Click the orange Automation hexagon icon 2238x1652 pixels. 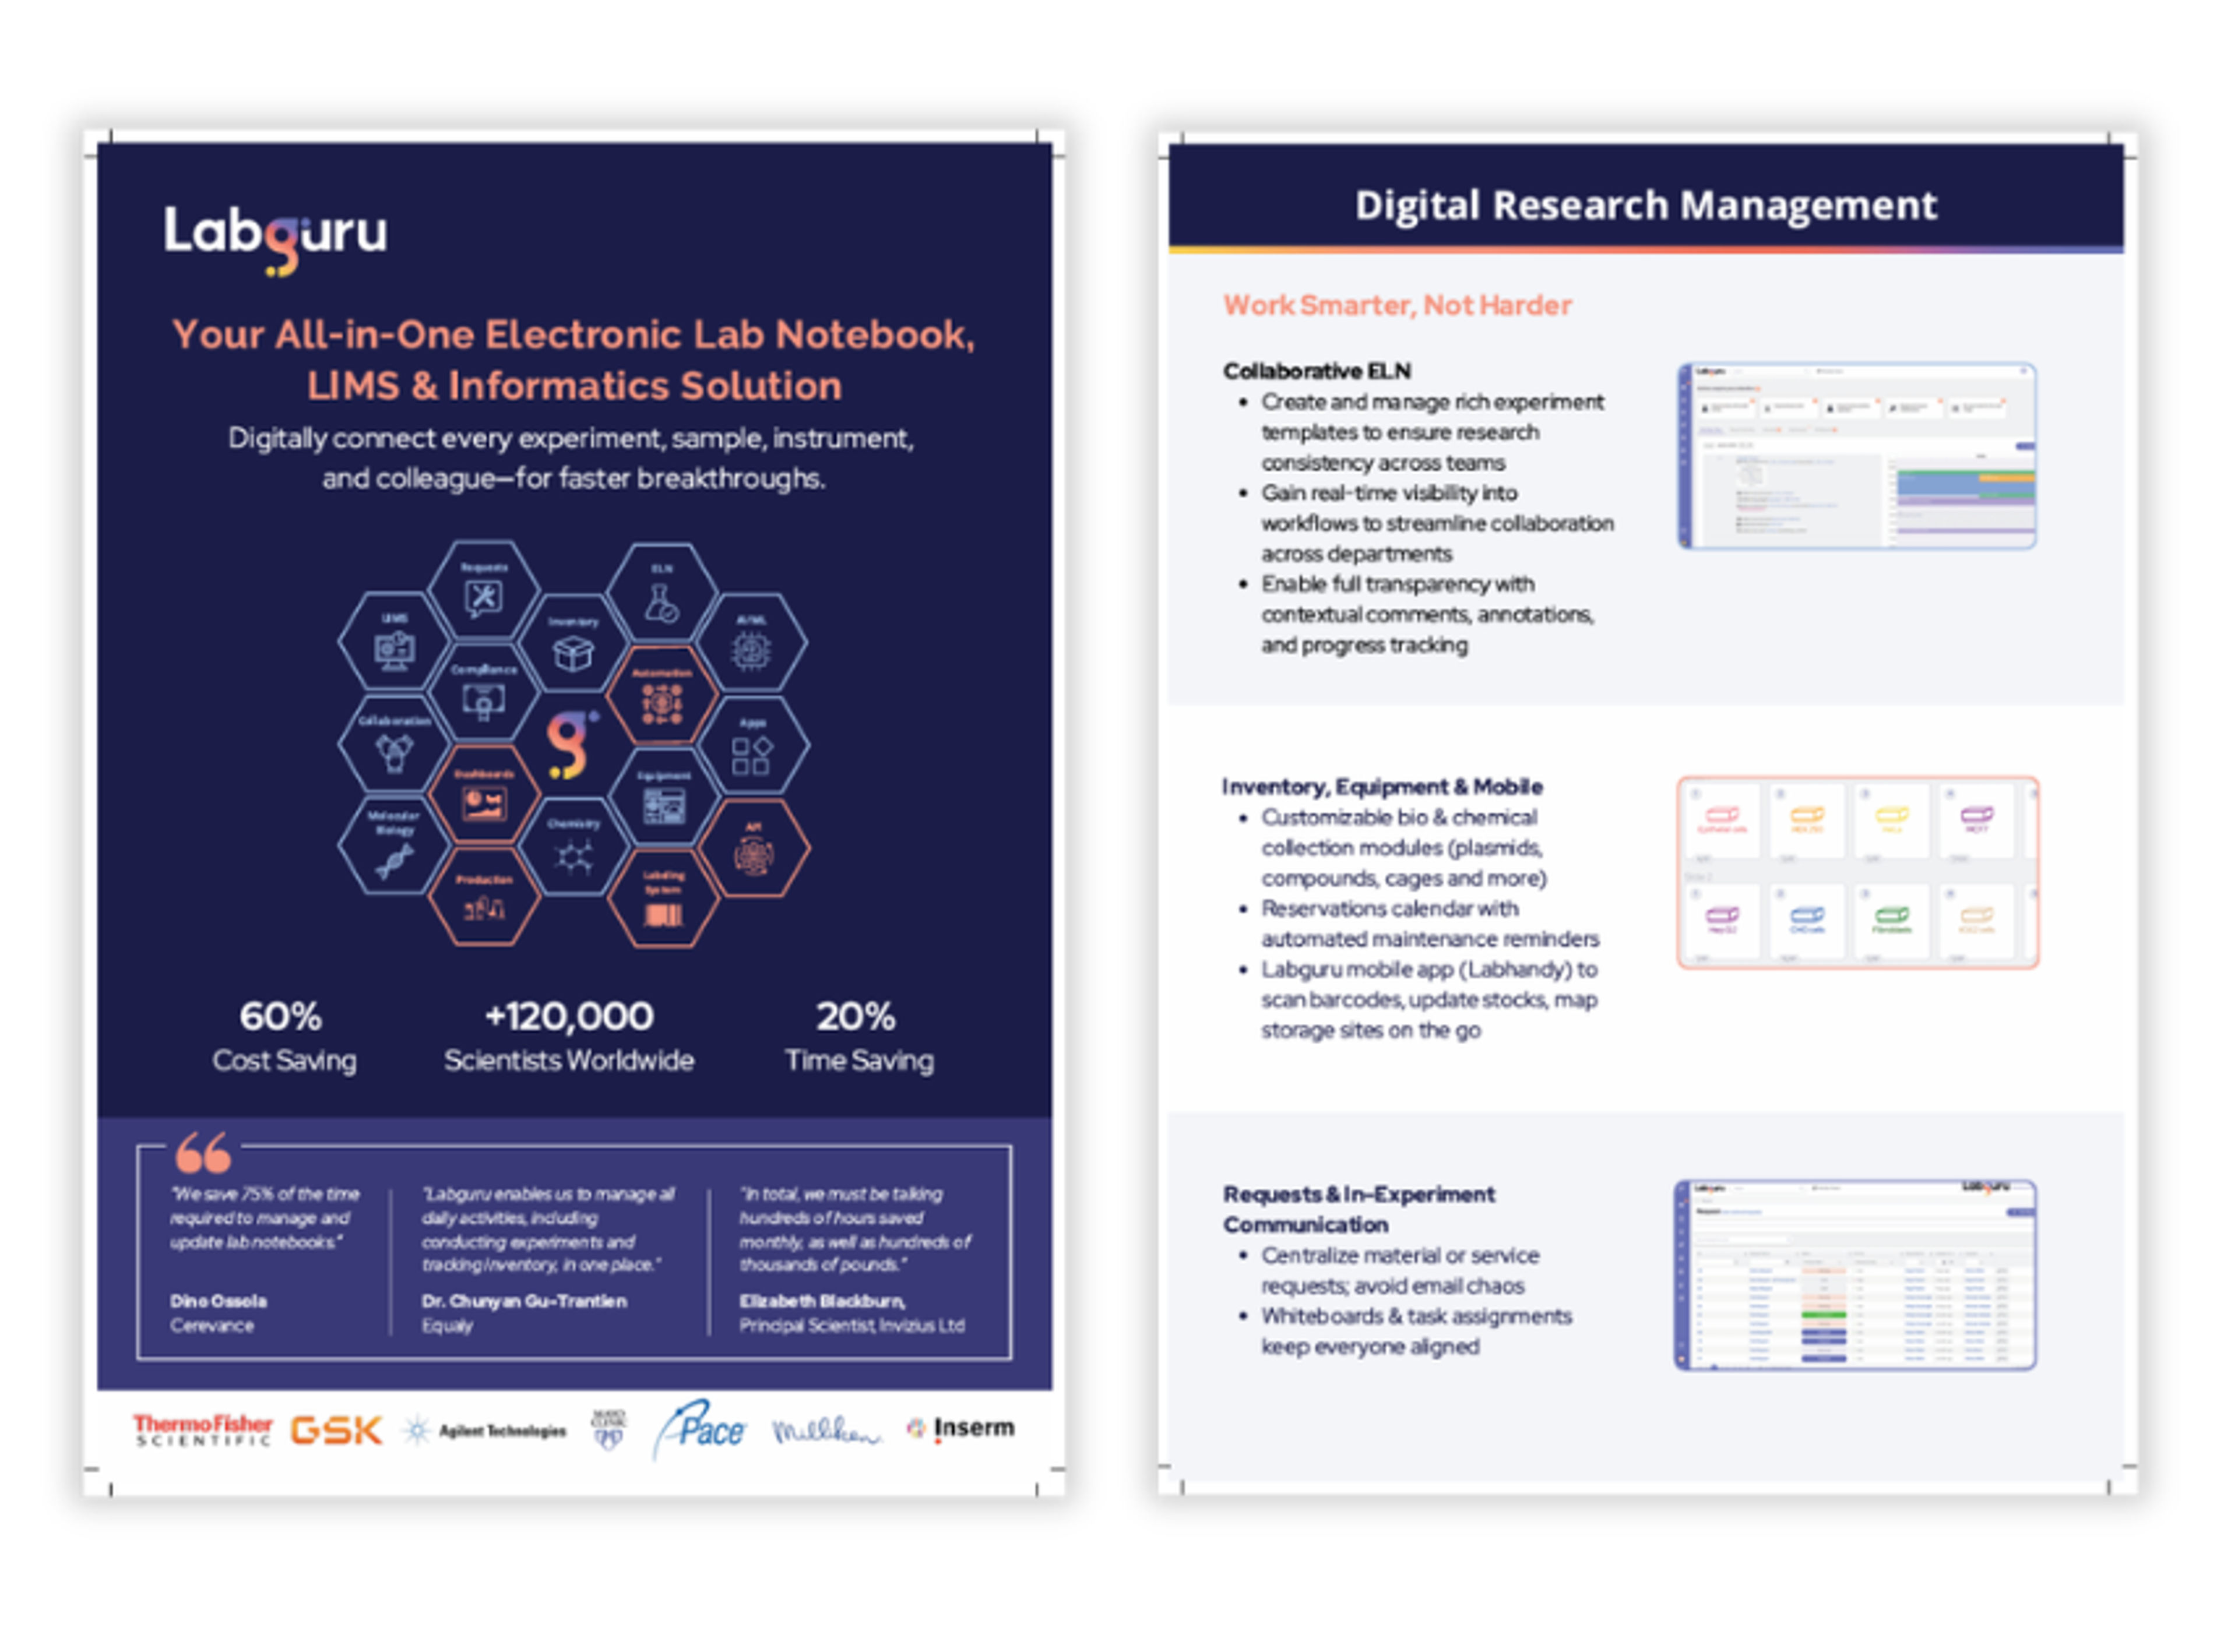(x=662, y=696)
